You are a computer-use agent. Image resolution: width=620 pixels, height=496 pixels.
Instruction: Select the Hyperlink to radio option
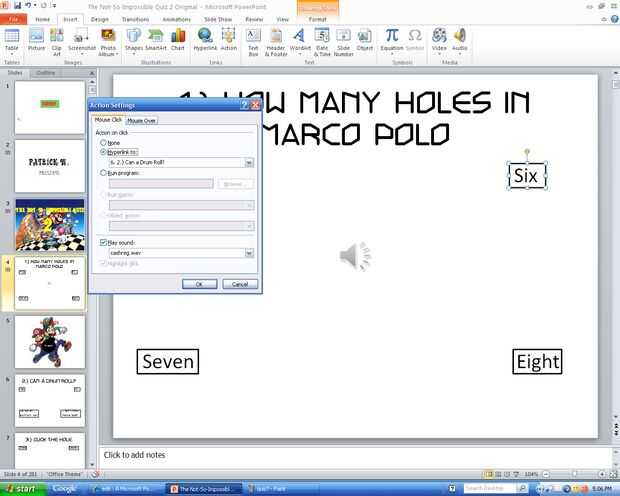(x=104, y=152)
